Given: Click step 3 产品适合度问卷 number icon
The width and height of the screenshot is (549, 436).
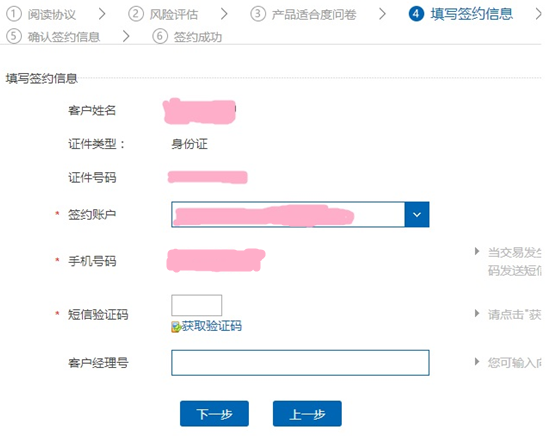Looking at the screenshot, I should [x=258, y=14].
